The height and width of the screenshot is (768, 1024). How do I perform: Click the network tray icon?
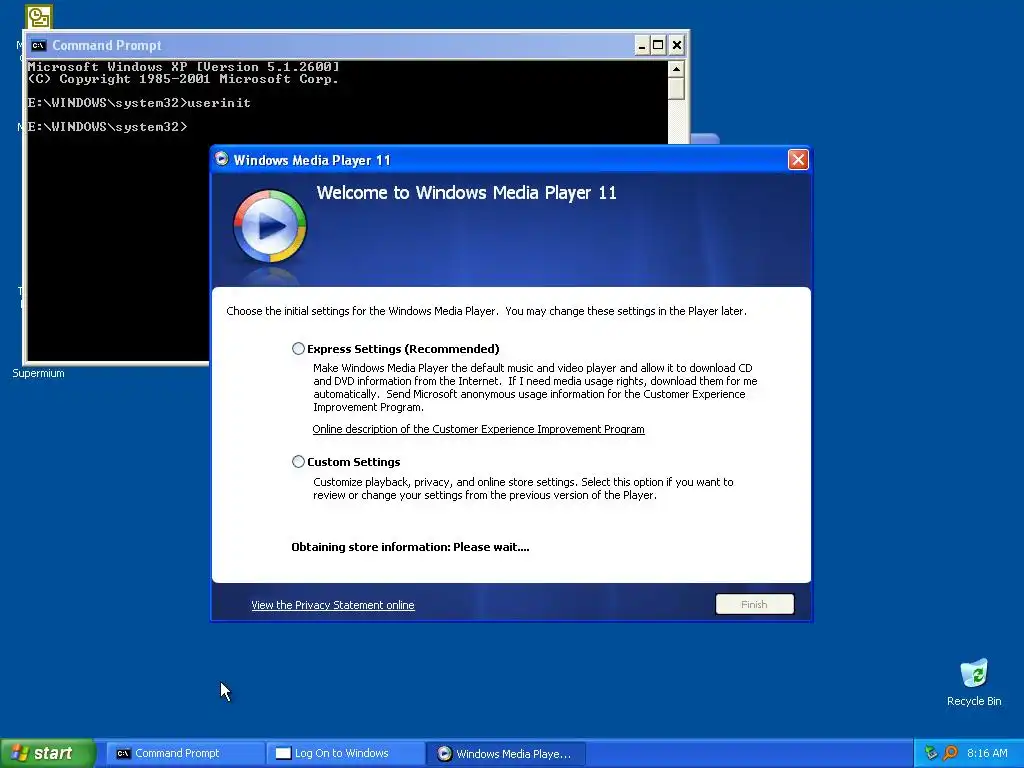pos(931,753)
